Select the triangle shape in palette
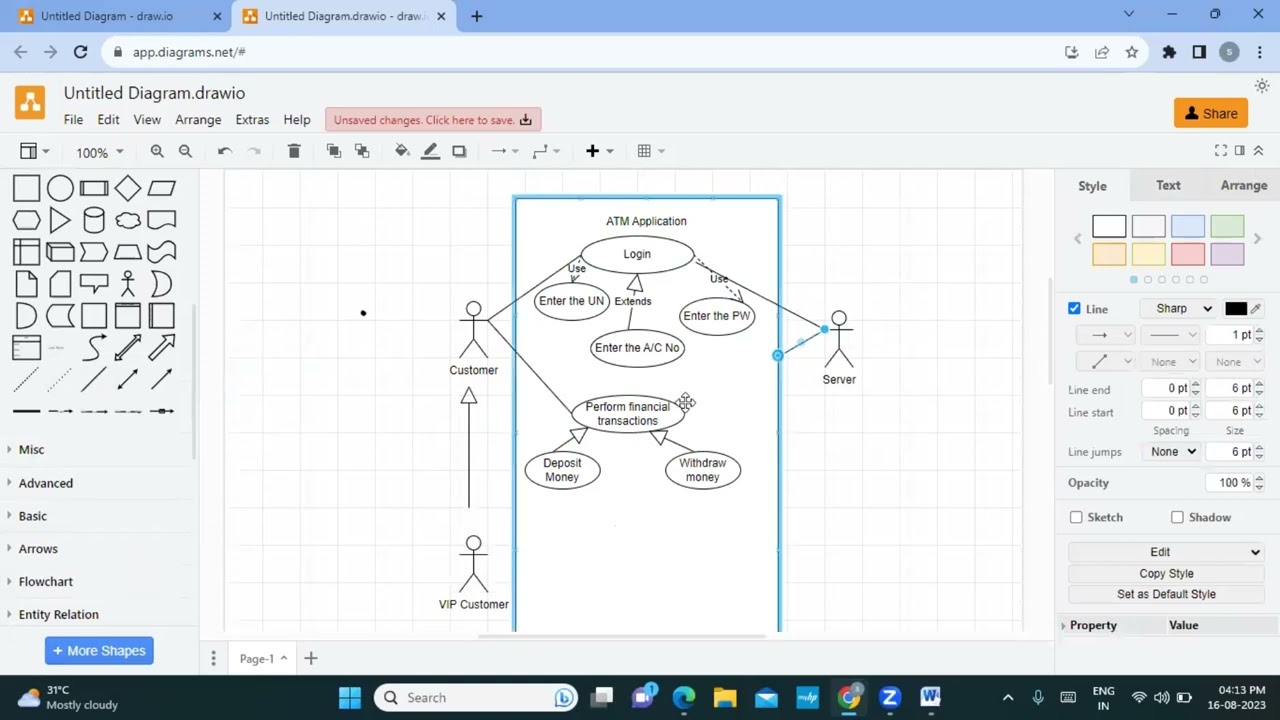 pyautogui.click(x=60, y=220)
